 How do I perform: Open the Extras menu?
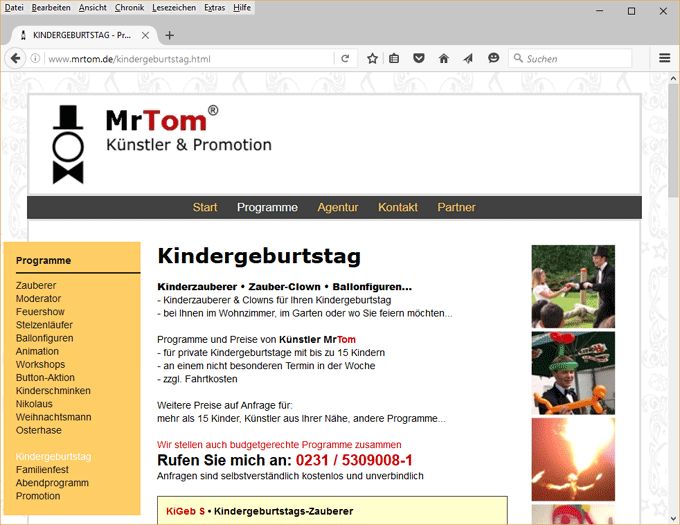[x=215, y=7]
